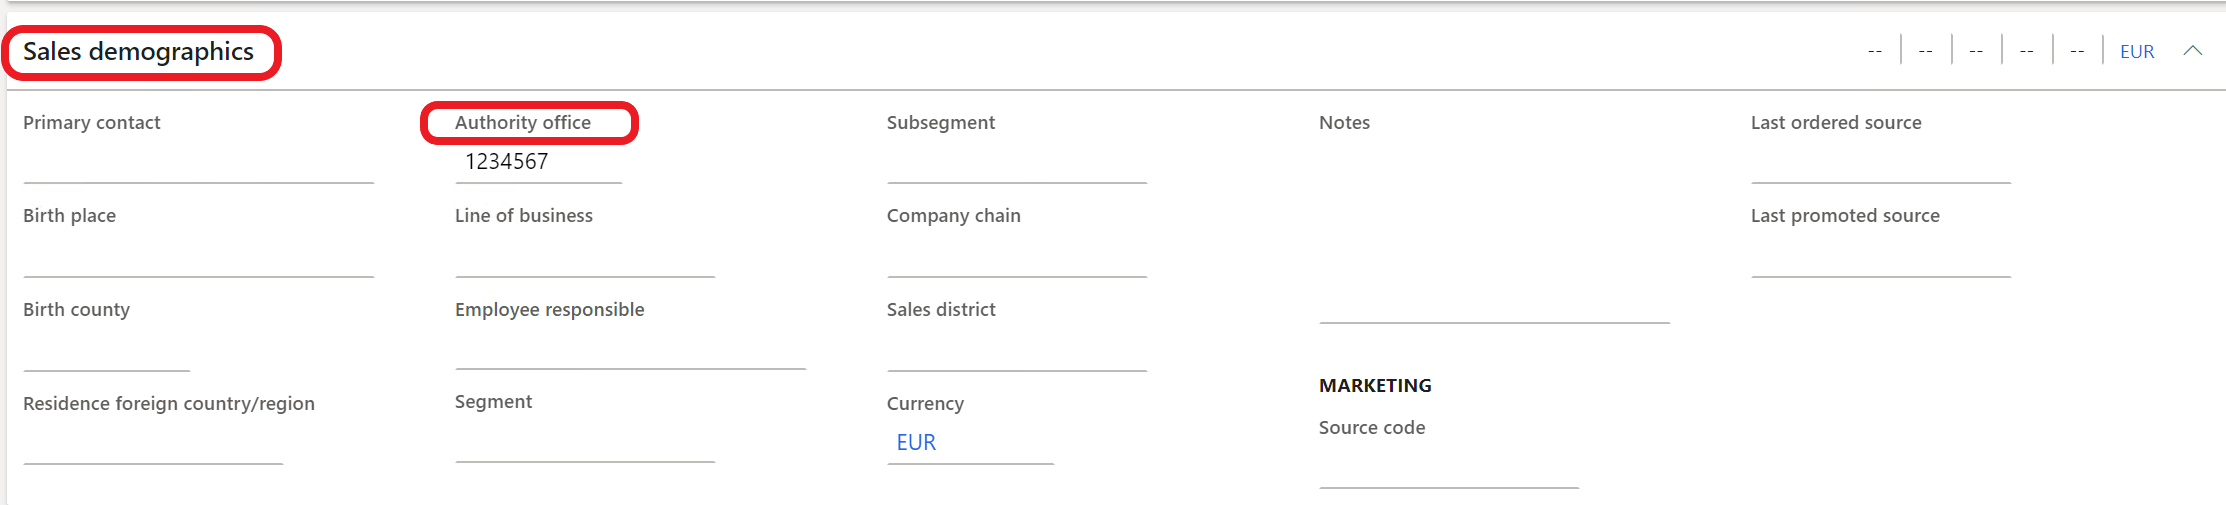This screenshot has height=505, width=2226.
Task: Click the Sales demographics section header
Action: pyautogui.click(x=138, y=52)
